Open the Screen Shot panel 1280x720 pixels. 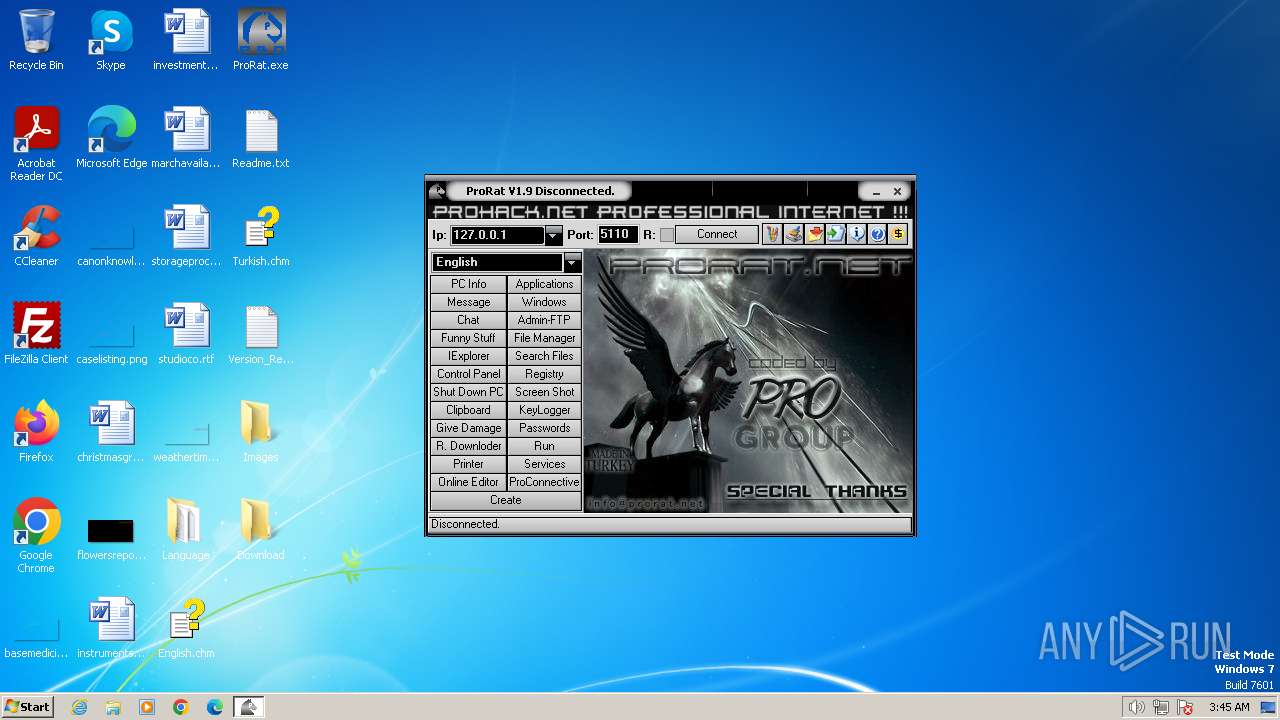(544, 392)
